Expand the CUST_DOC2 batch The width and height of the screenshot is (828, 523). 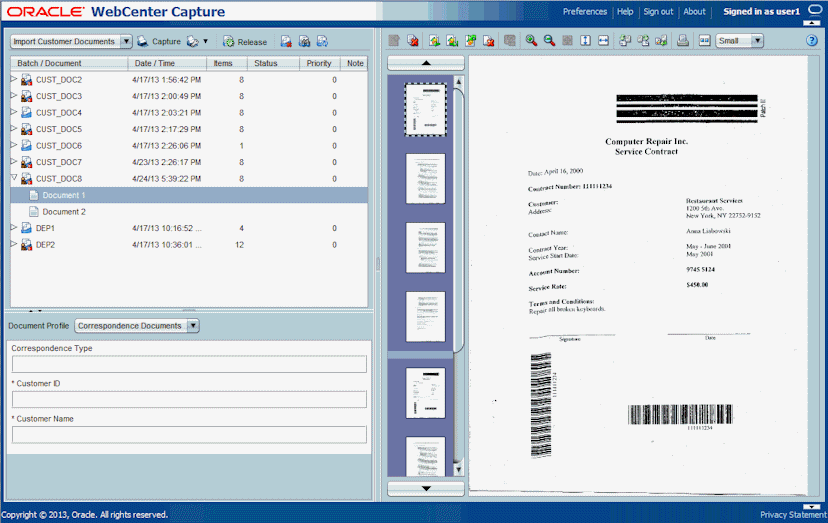click(14, 79)
